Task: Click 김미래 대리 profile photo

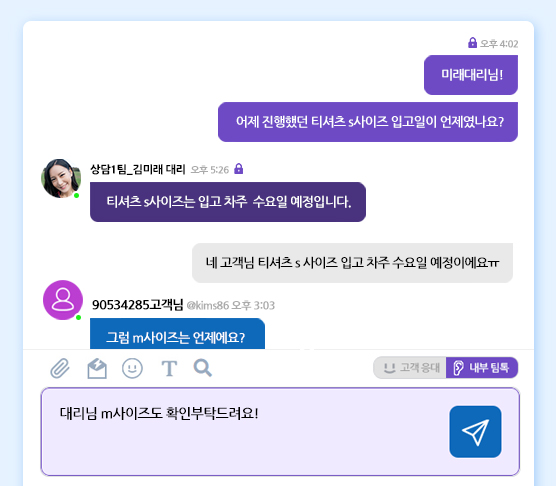Action: 61,178
